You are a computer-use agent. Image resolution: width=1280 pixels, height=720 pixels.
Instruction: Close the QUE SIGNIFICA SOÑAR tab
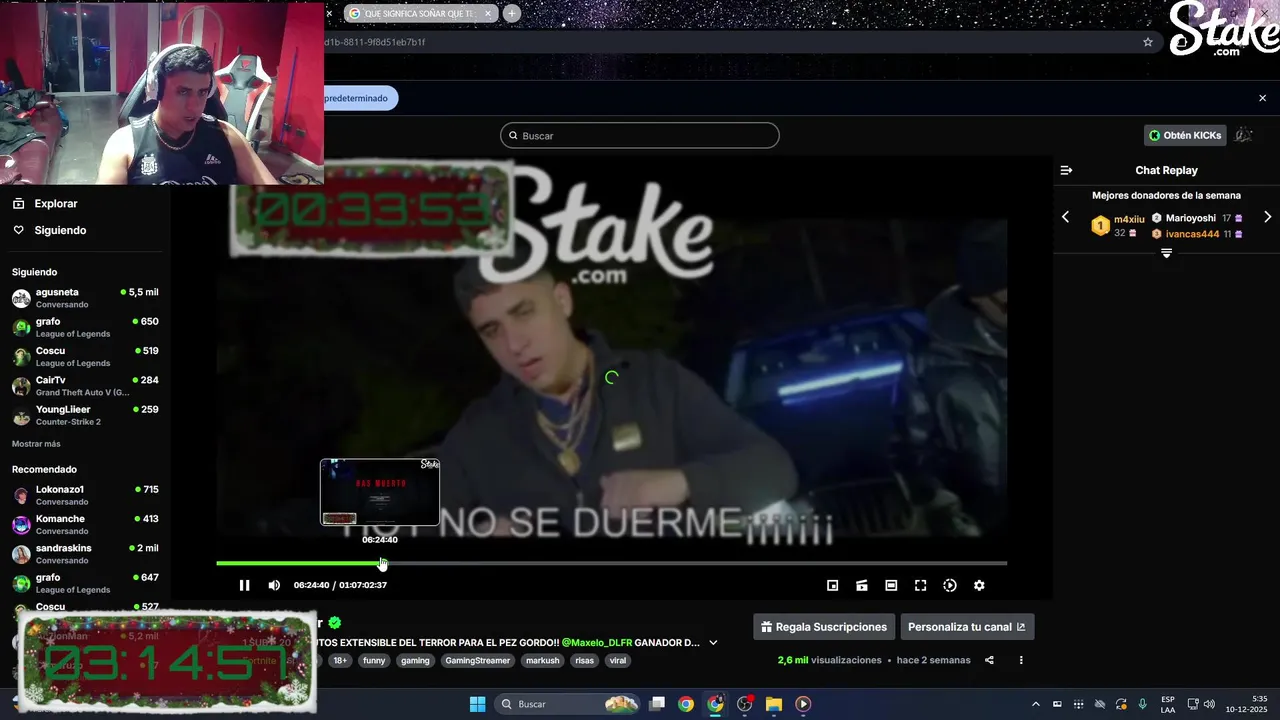pyautogui.click(x=488, y=13)
